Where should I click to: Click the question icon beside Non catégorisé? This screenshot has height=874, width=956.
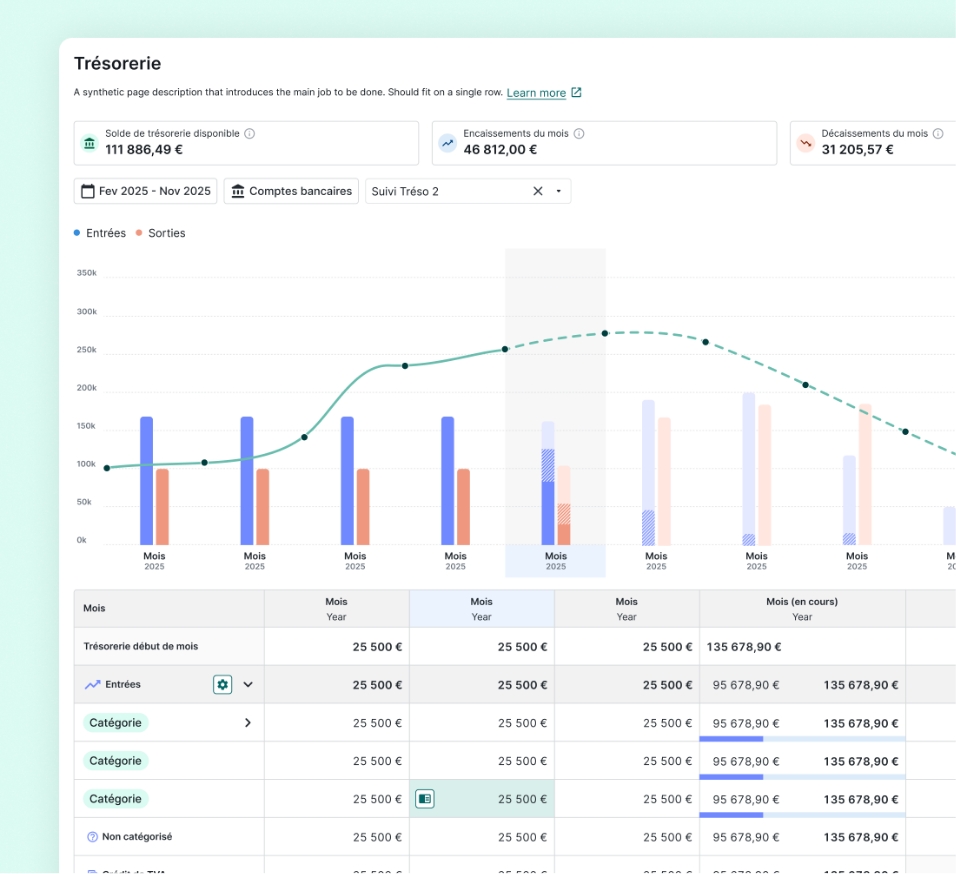(92, 837)
